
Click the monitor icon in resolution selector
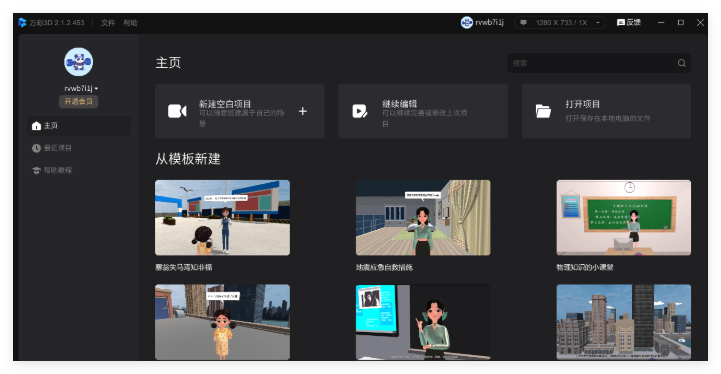point(523,22)
